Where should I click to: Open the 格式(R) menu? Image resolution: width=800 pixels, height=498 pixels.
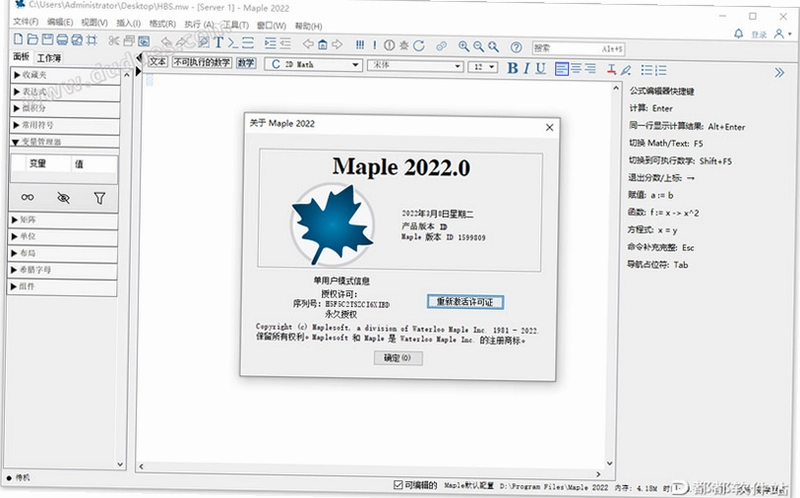(x=163, y=23)
